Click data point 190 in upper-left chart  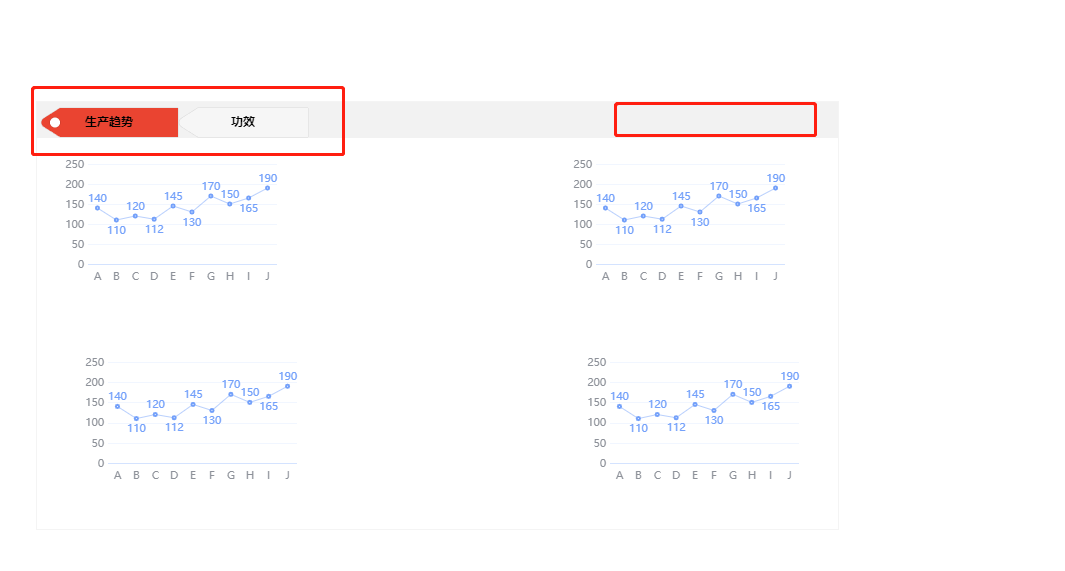(268, 188)
